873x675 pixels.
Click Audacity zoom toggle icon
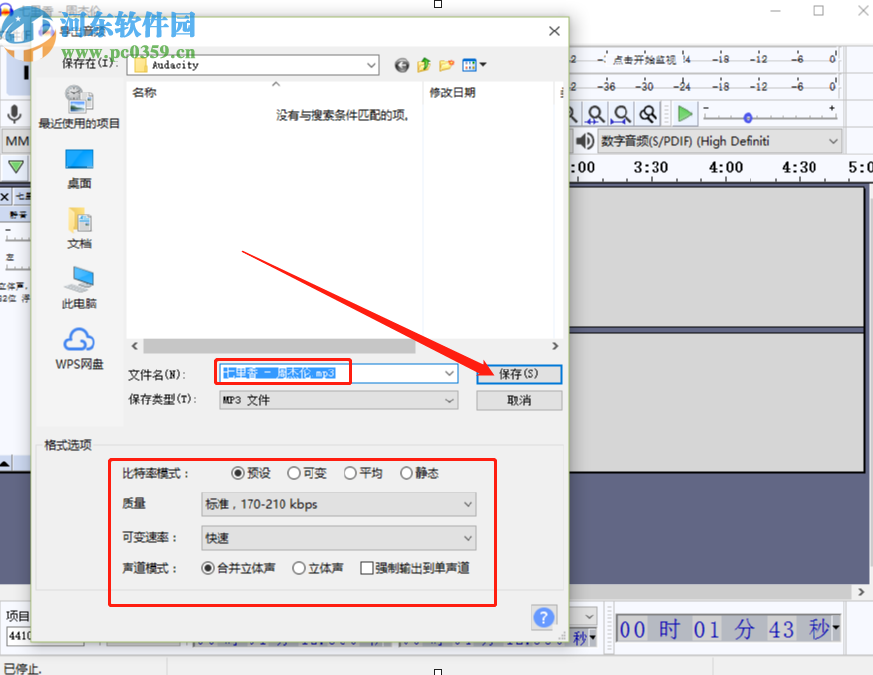tap(648, 114)
